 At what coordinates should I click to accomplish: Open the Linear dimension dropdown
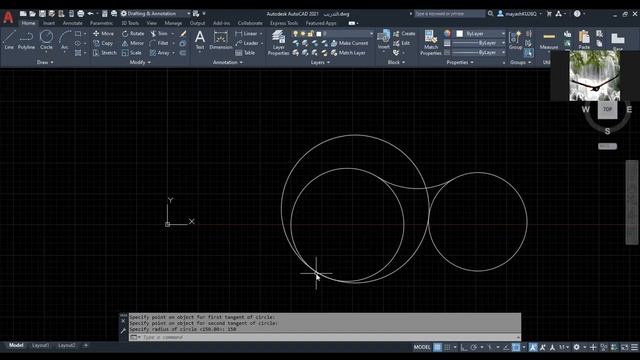(261, 33)
